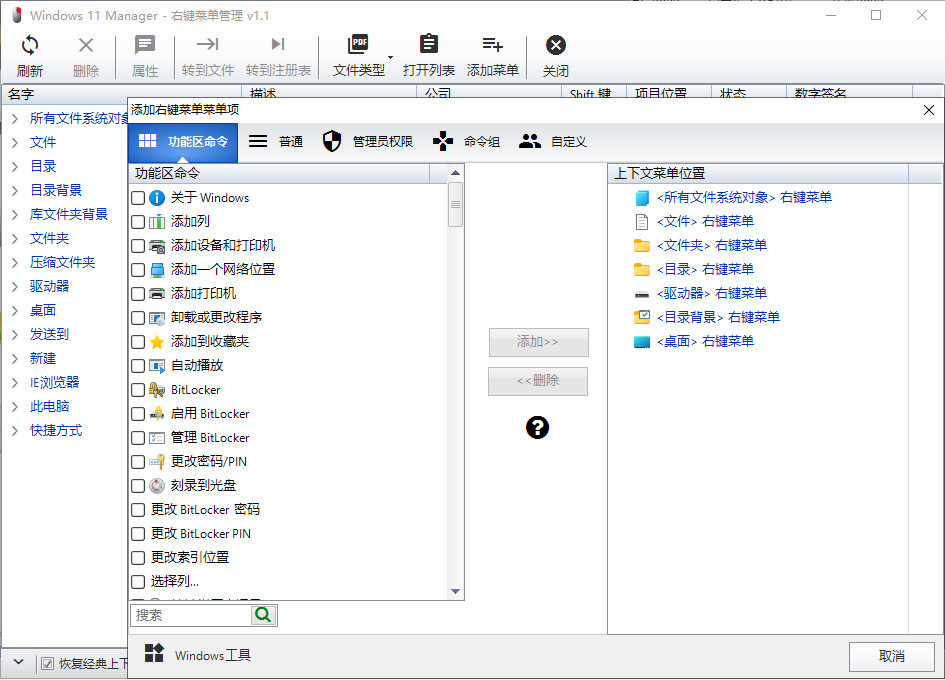
Task: Check the 关于 Windows checkbox
Action: coord(138,198)
